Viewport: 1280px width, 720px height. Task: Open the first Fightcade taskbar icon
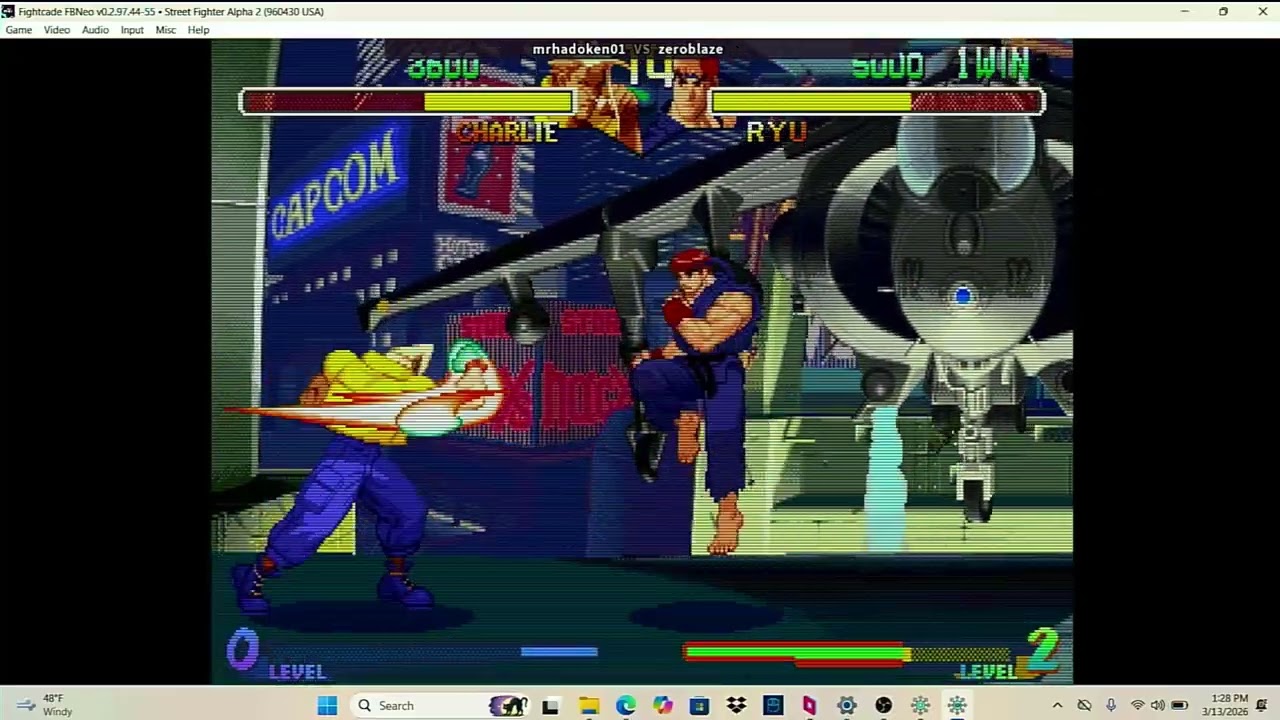(x=920, y=706)
